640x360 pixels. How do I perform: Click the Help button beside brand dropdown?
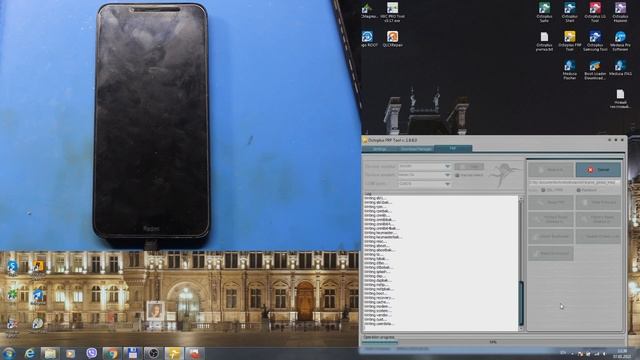[469, 167]
